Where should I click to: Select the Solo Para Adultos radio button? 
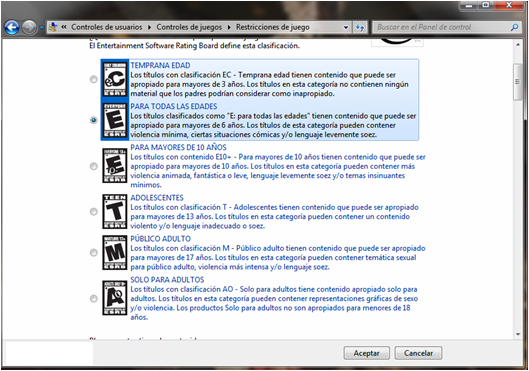point(93,298)
